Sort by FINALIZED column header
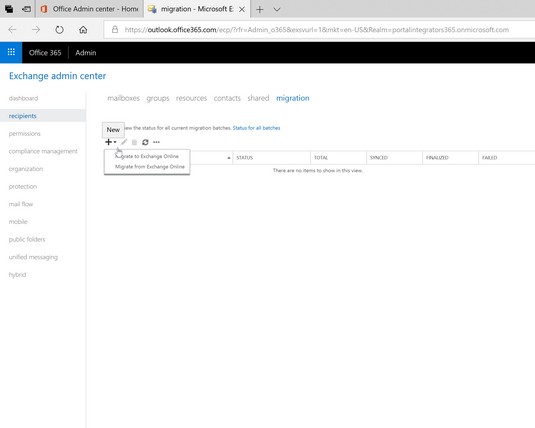The image size is (535, 428). (450, 158)
